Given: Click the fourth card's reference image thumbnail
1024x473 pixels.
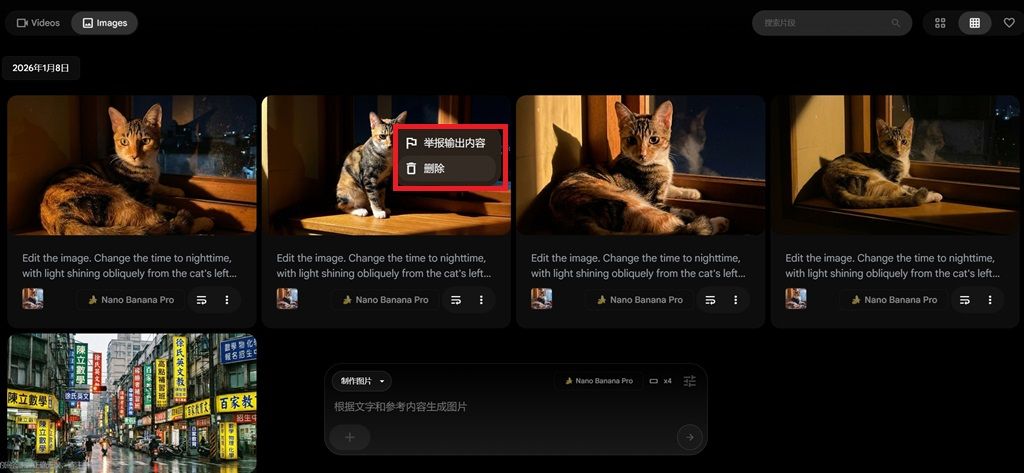Looking at the screenshot, I should [x=796, y=299].
